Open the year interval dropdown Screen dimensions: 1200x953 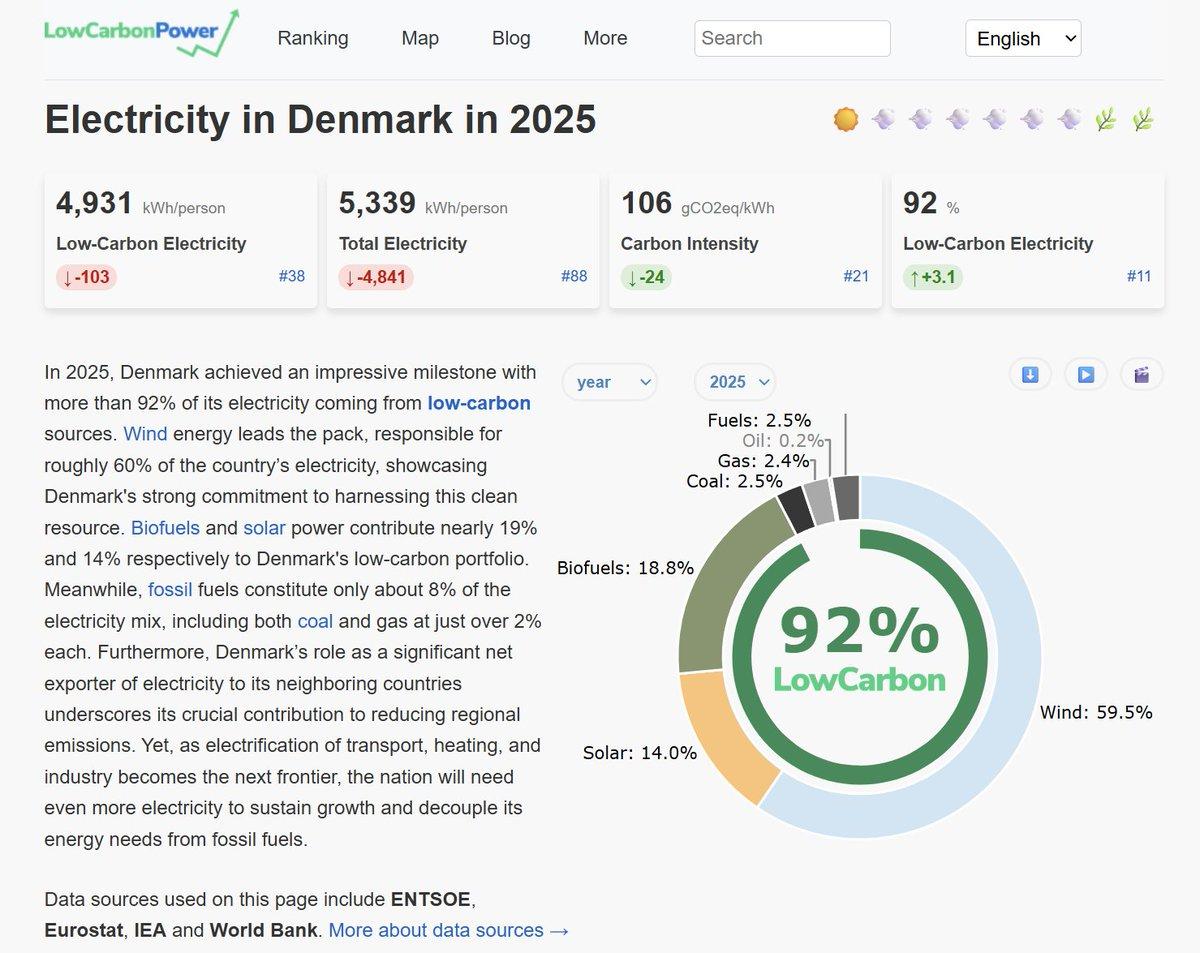tap(609, 382)
